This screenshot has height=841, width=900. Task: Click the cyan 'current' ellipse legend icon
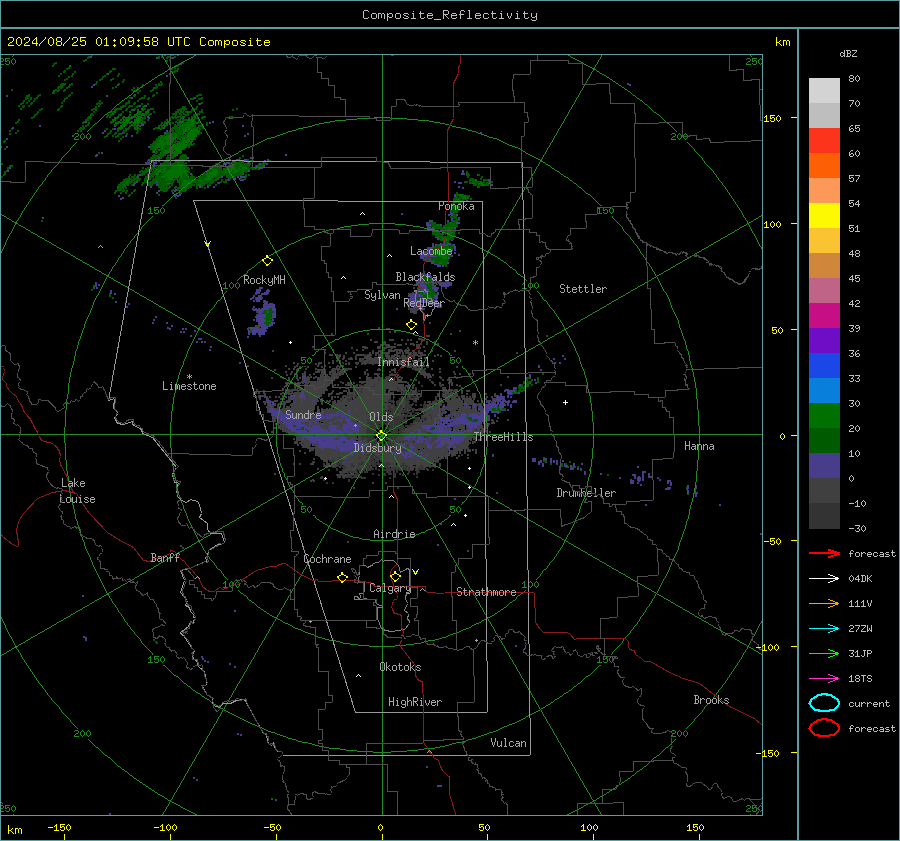[x=824, y=703]
